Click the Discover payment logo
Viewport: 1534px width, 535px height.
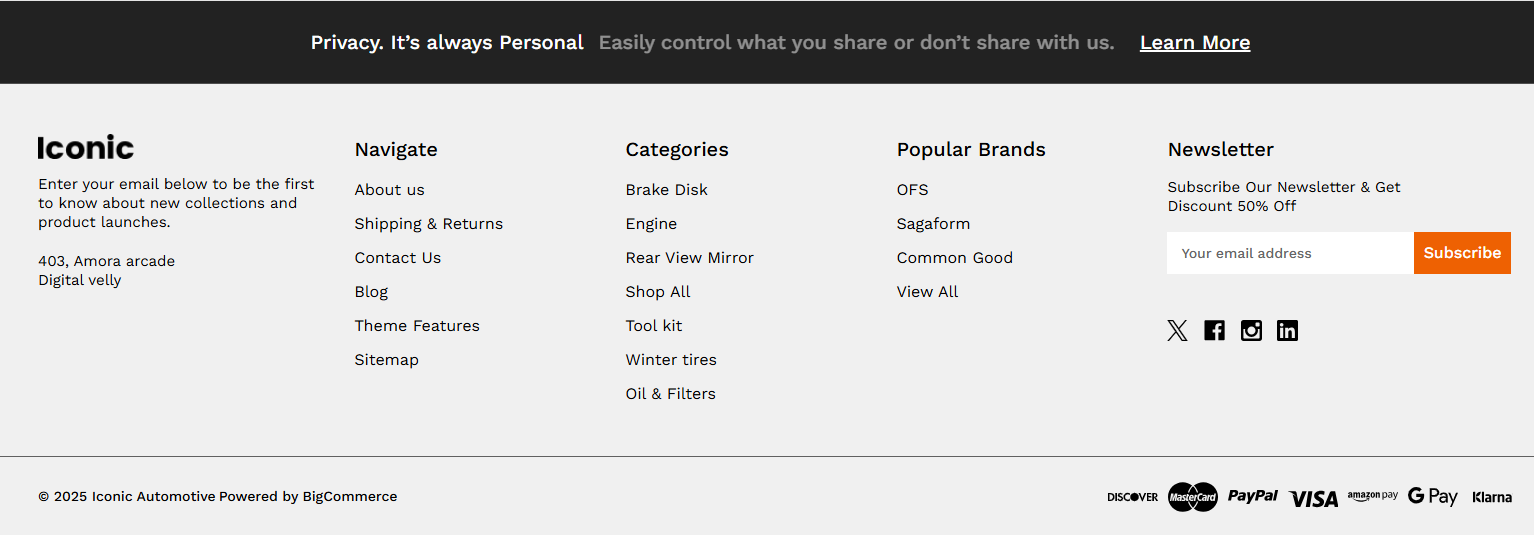pos(1132,497)
